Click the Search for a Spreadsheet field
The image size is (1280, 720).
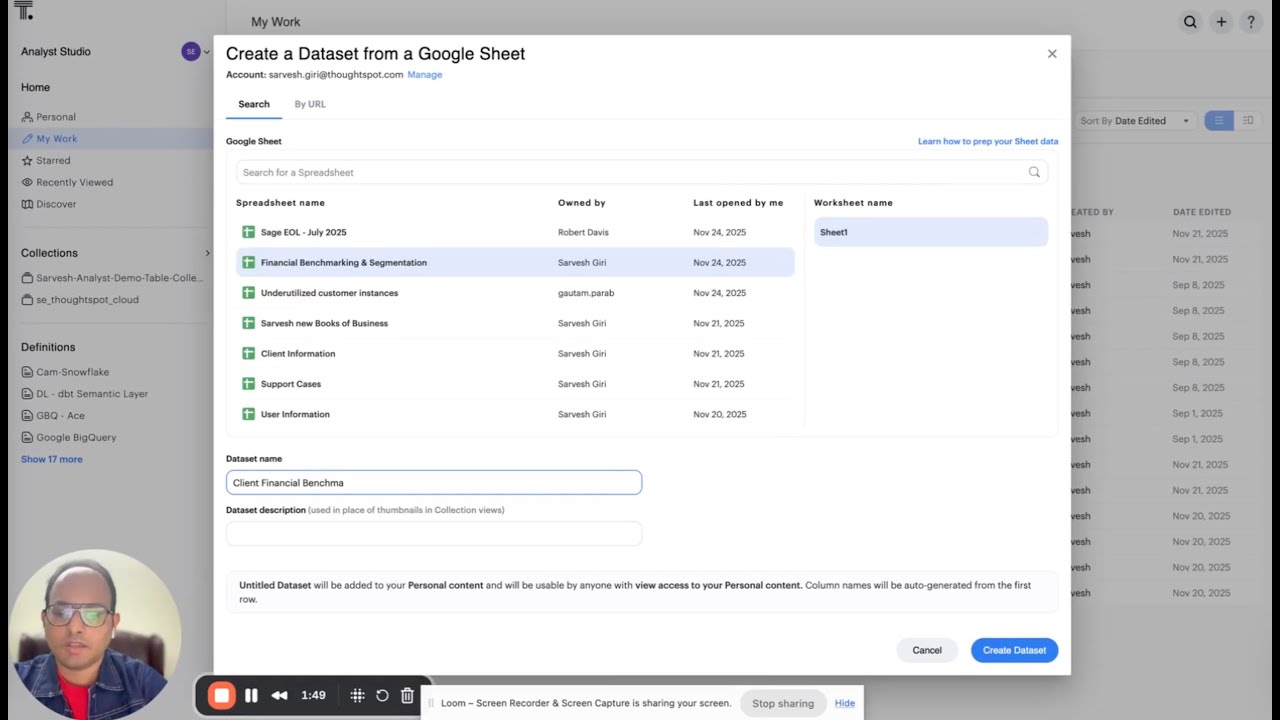pyautogui.click(x=642, y=172)
